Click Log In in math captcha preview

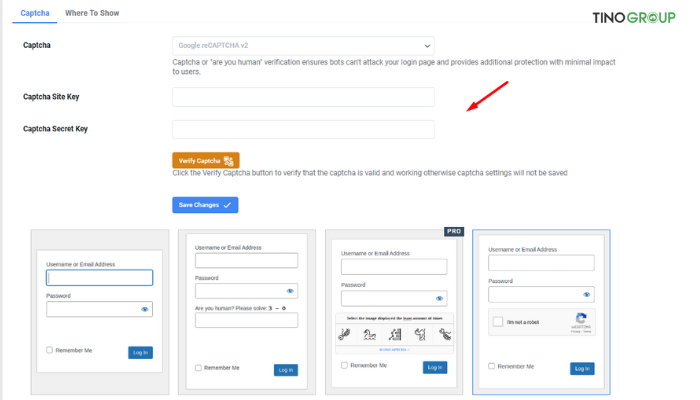286,370
